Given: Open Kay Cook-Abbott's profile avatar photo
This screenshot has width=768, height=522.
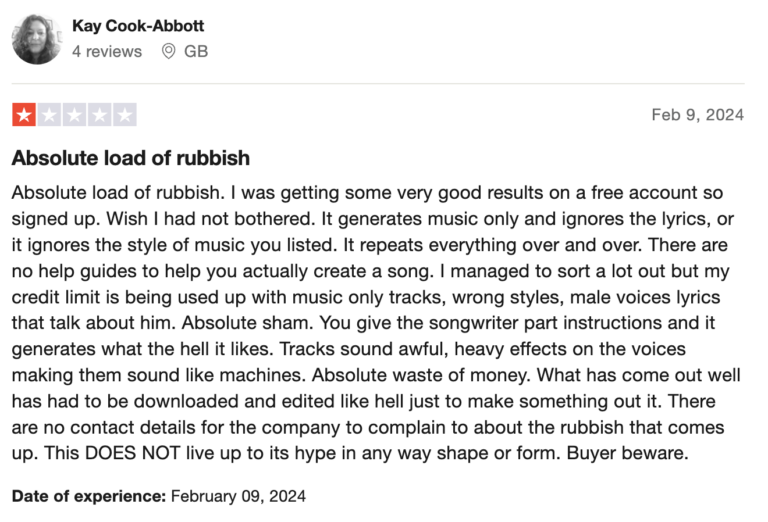Looking at the screenshot, I should [x=37, y=39].
